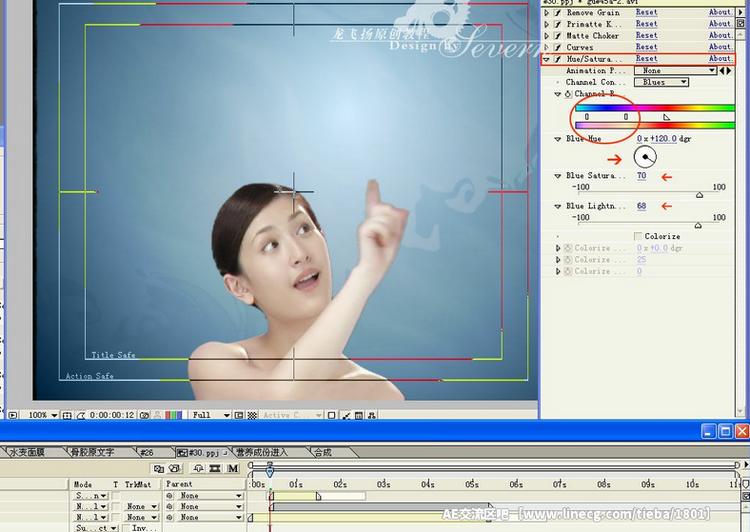Expand the Matte Choker effect
This screenshot has width=750, height=532.
547,36
